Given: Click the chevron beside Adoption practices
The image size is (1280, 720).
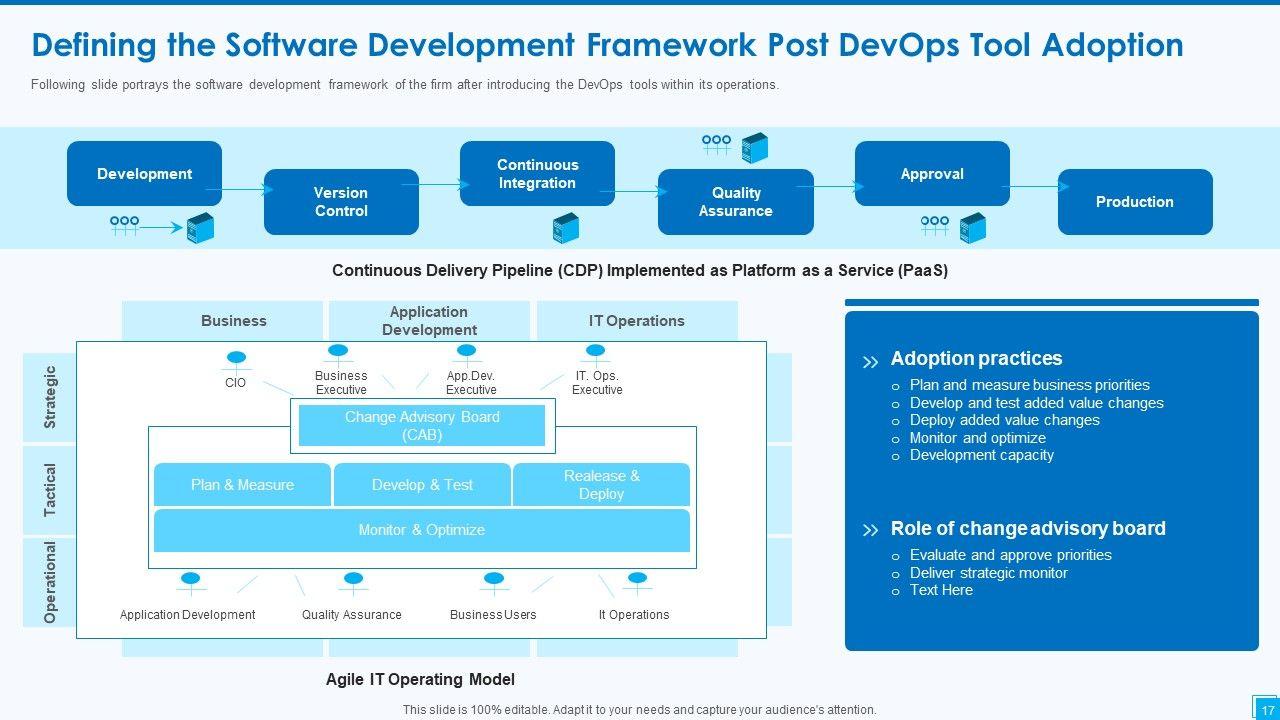Looking at the screenshot, I should point(871,361).
